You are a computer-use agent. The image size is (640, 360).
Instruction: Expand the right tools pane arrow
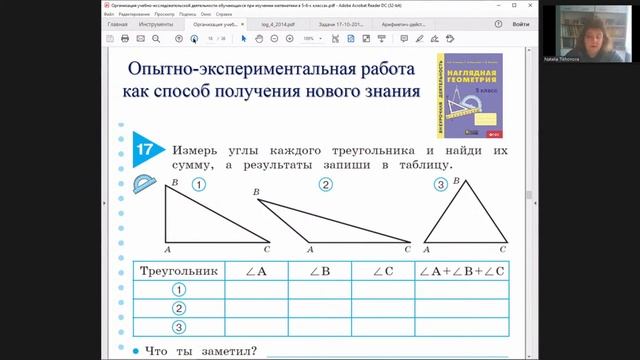535,203
